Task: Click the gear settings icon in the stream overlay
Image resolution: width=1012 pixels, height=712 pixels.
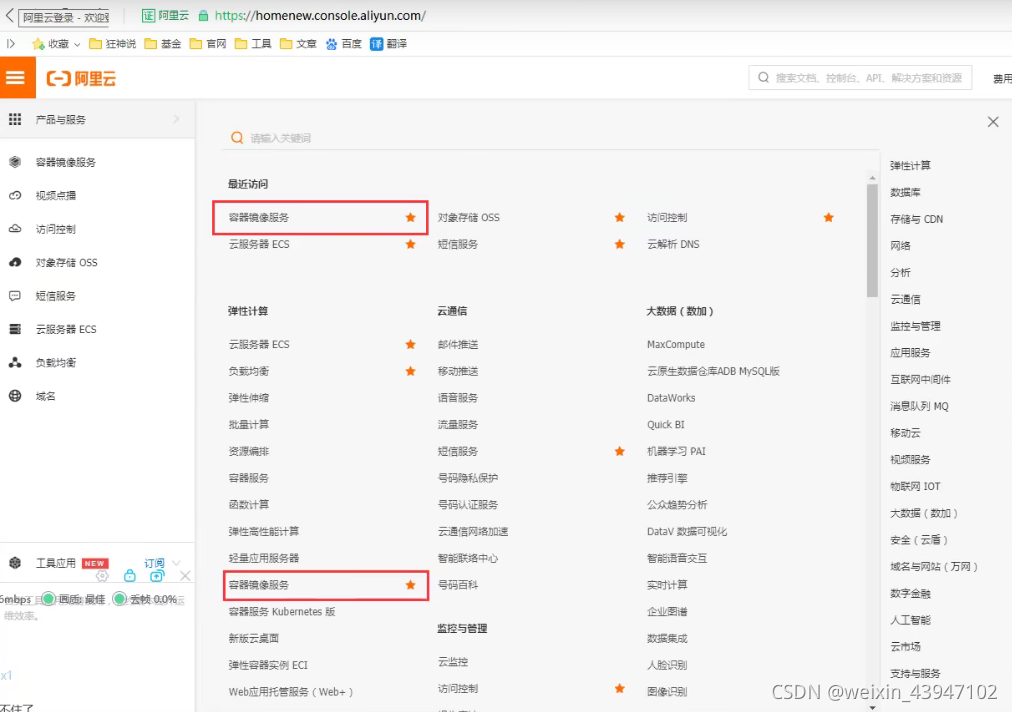Action: click(x=102, y=576)
